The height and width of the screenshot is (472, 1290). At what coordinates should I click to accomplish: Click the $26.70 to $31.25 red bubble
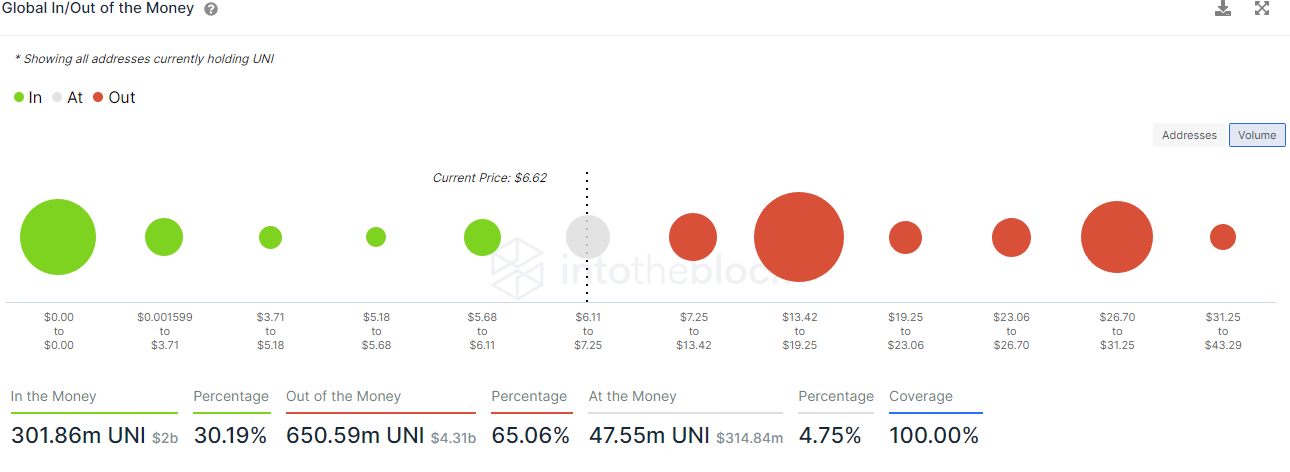click(x=1116, y=237)
